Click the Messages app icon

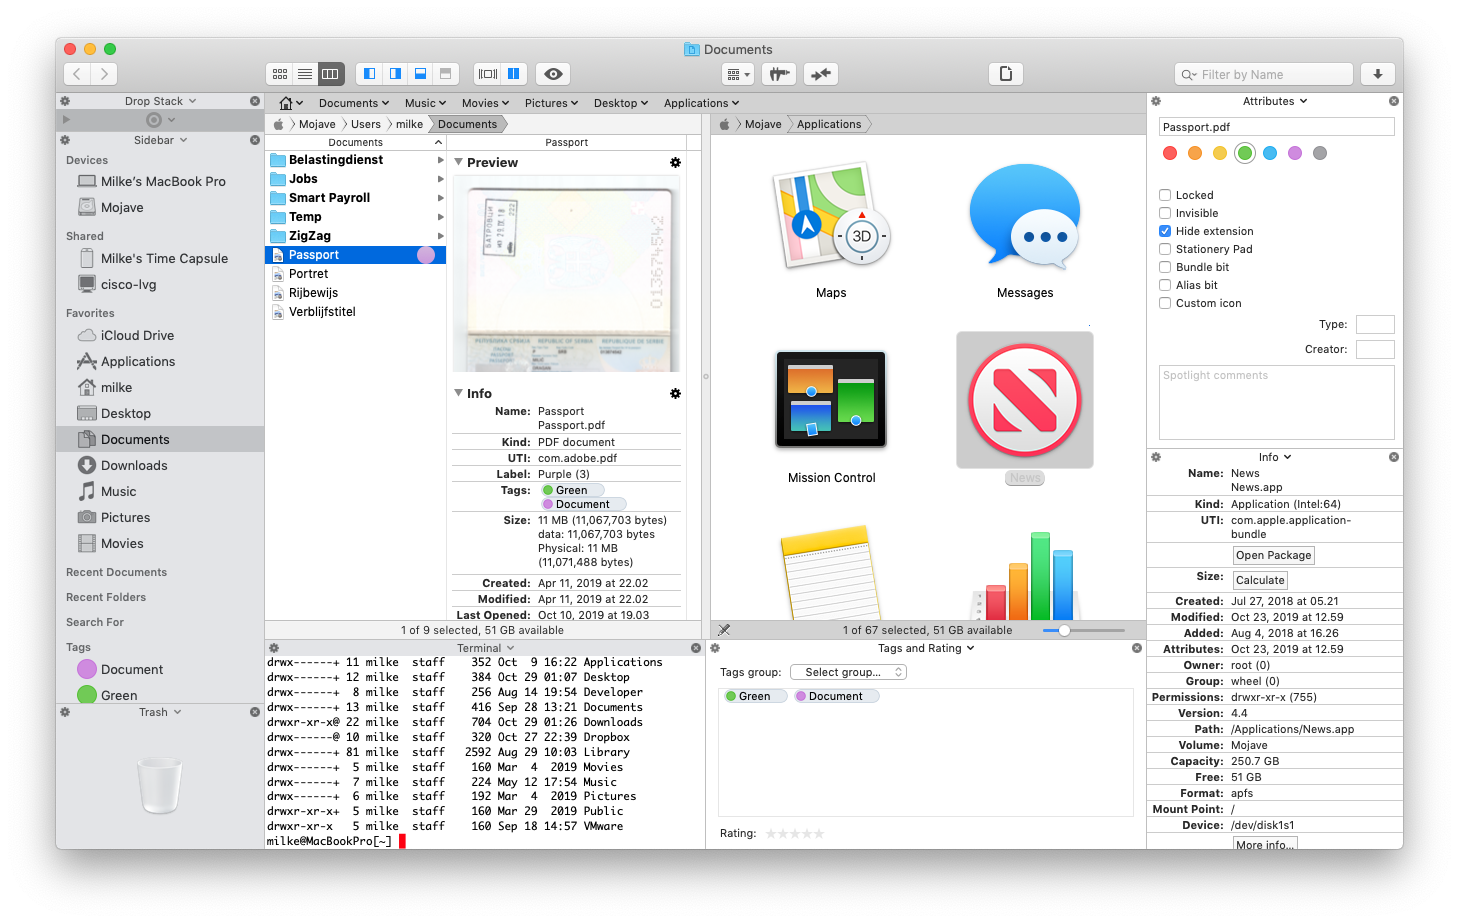(x=1024, y=219)
